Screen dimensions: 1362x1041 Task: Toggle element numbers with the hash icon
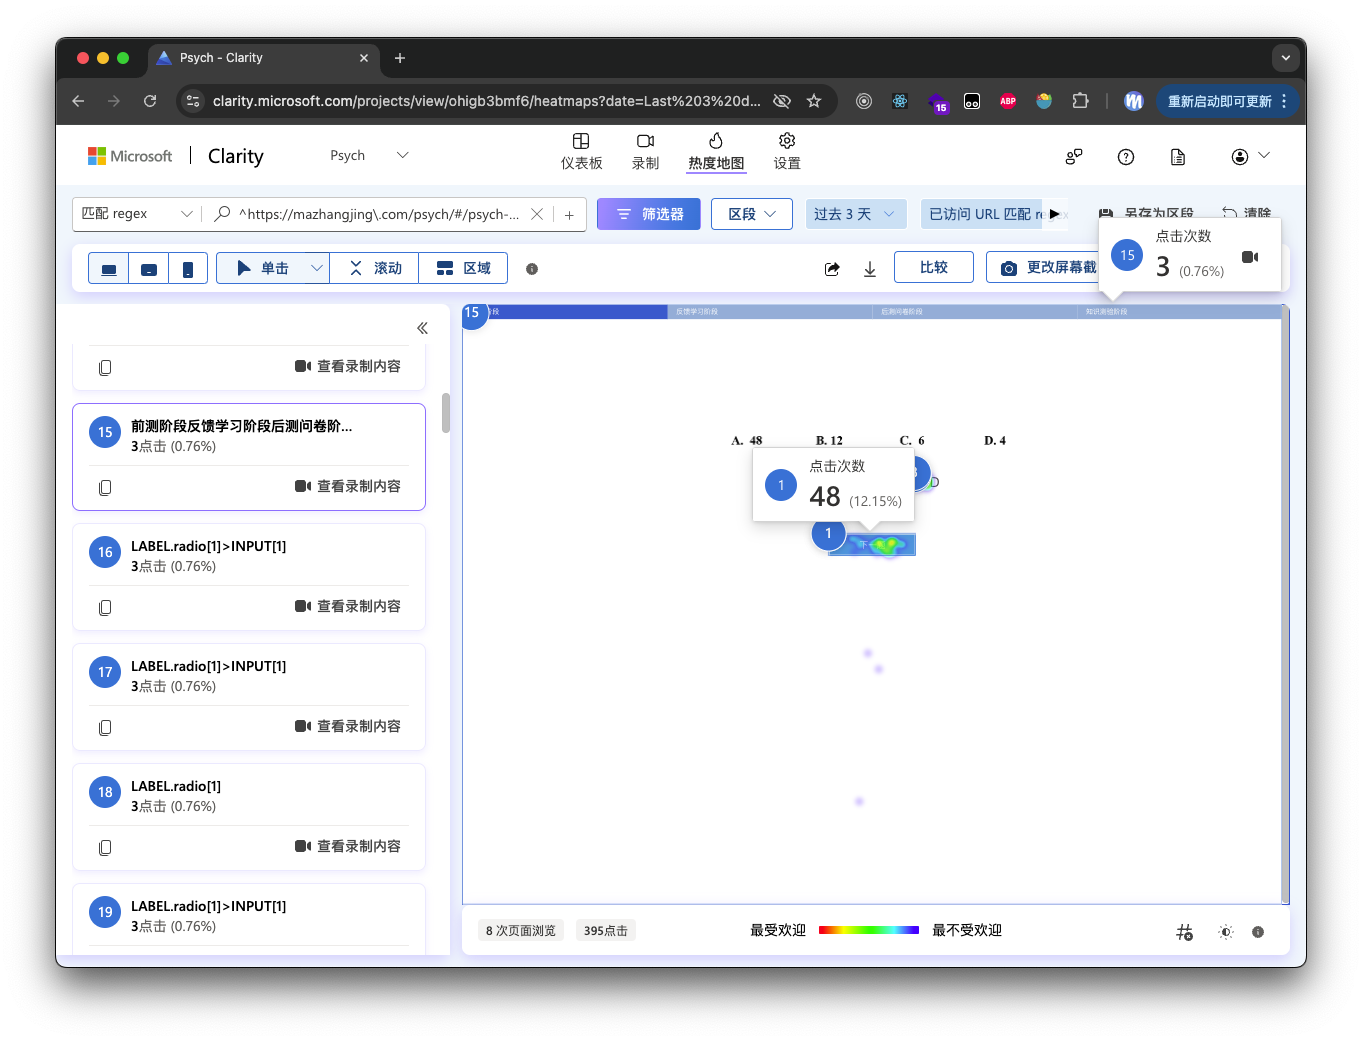[x=1184, y=931]
